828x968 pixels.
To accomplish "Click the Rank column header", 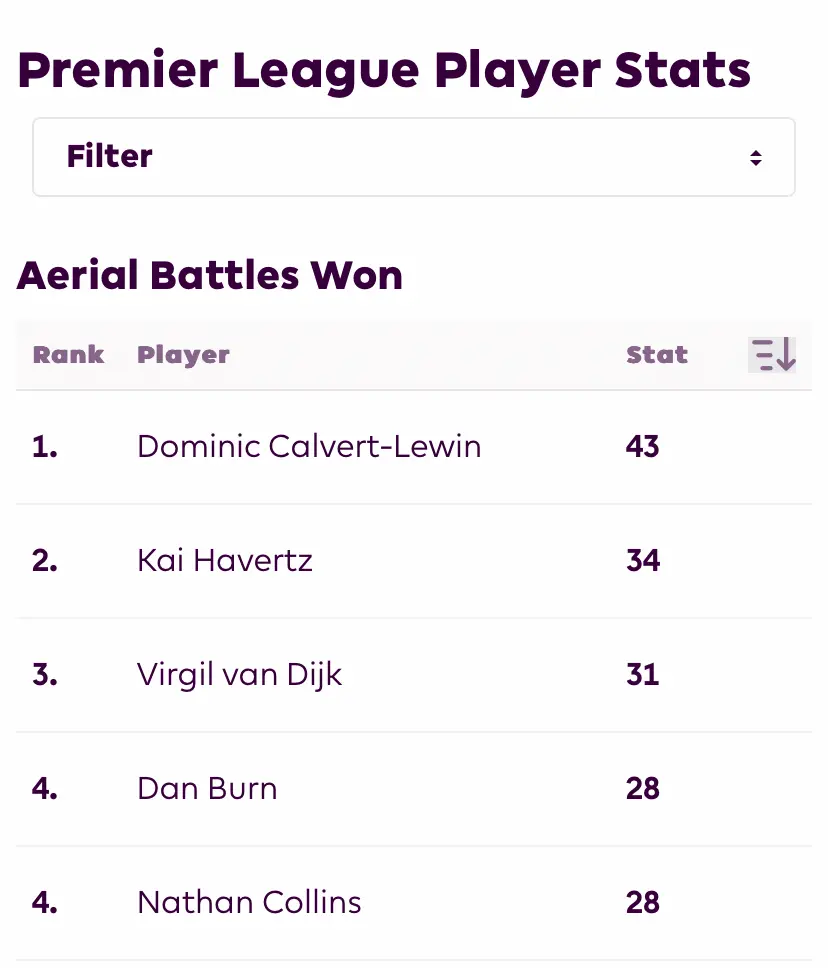I will tap(68, 355).
